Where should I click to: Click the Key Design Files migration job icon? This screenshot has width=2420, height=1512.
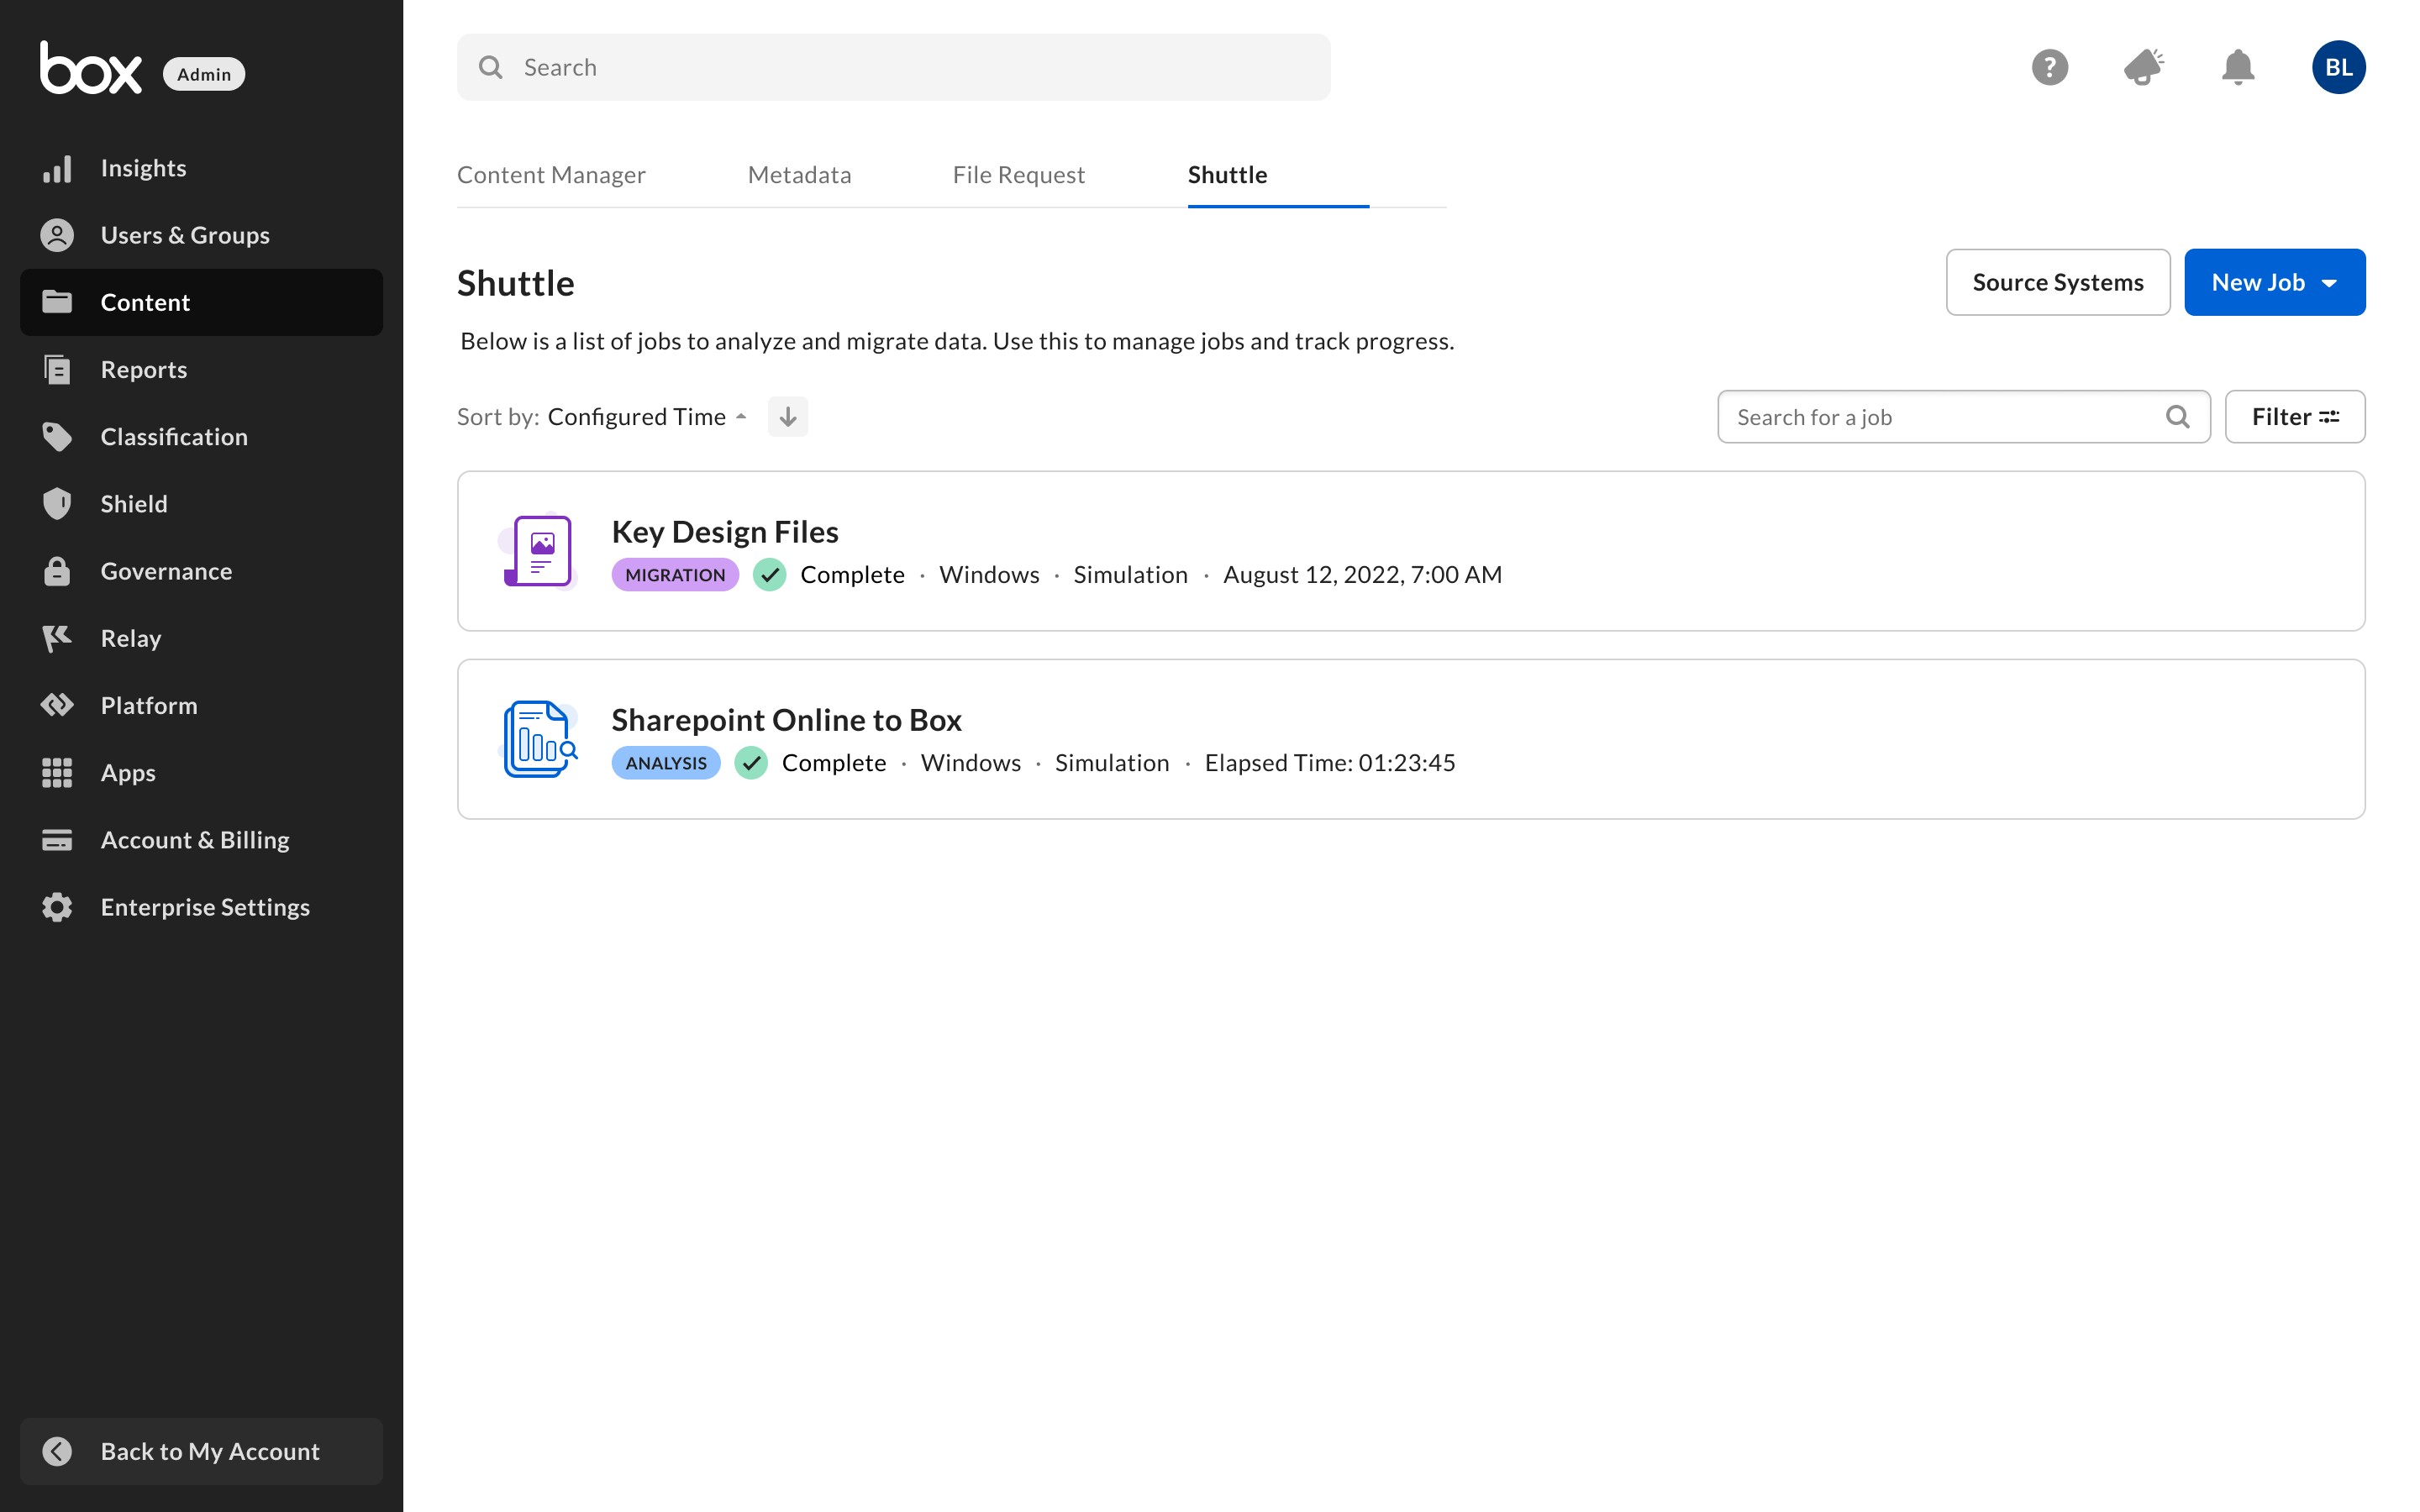tap(538, 551)
